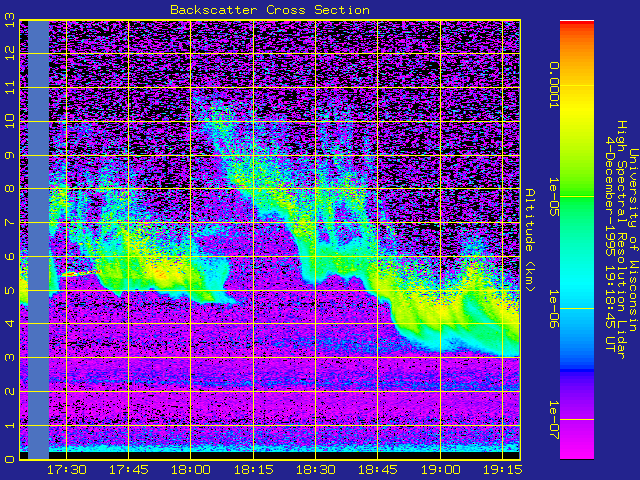Click altitude label 6 on left axis

(10, 256)
